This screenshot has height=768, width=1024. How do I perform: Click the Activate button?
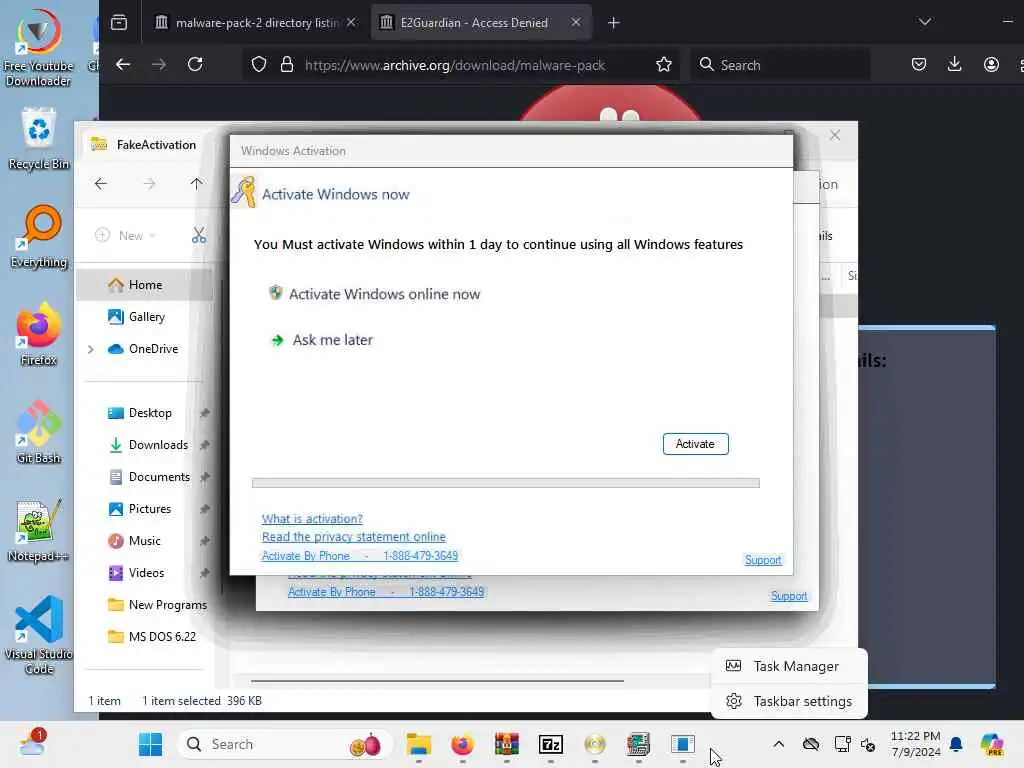[x=696, y=443]
